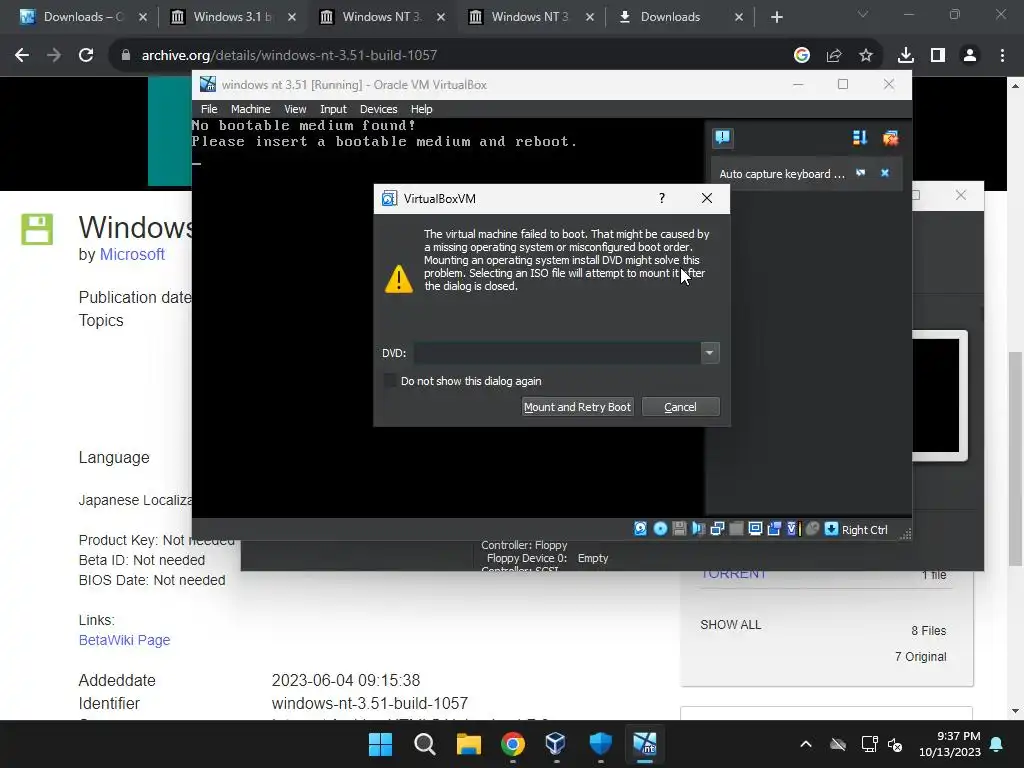This screenshot has height=768, width=1024.
Task: Open the DVD dropdown arrow
Action: (709, 353)
